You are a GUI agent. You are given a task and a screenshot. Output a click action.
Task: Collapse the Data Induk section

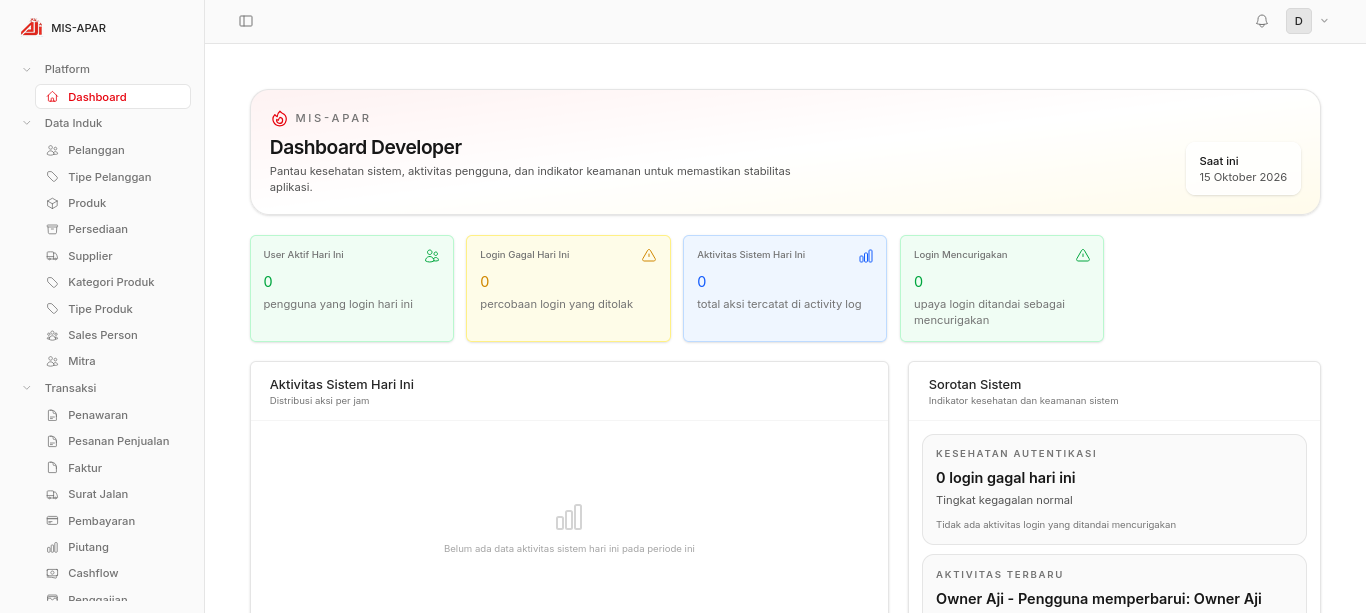tap(27, 123)
